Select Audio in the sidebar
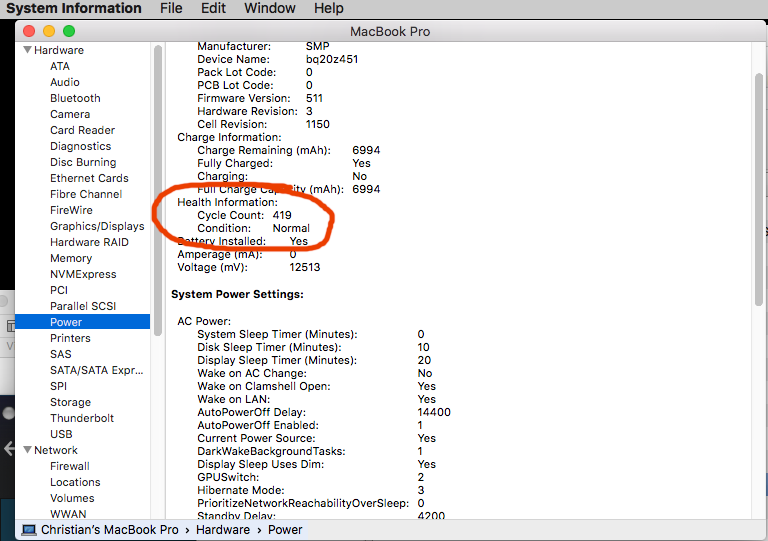The image size is (768, 541). coord(65,82)
